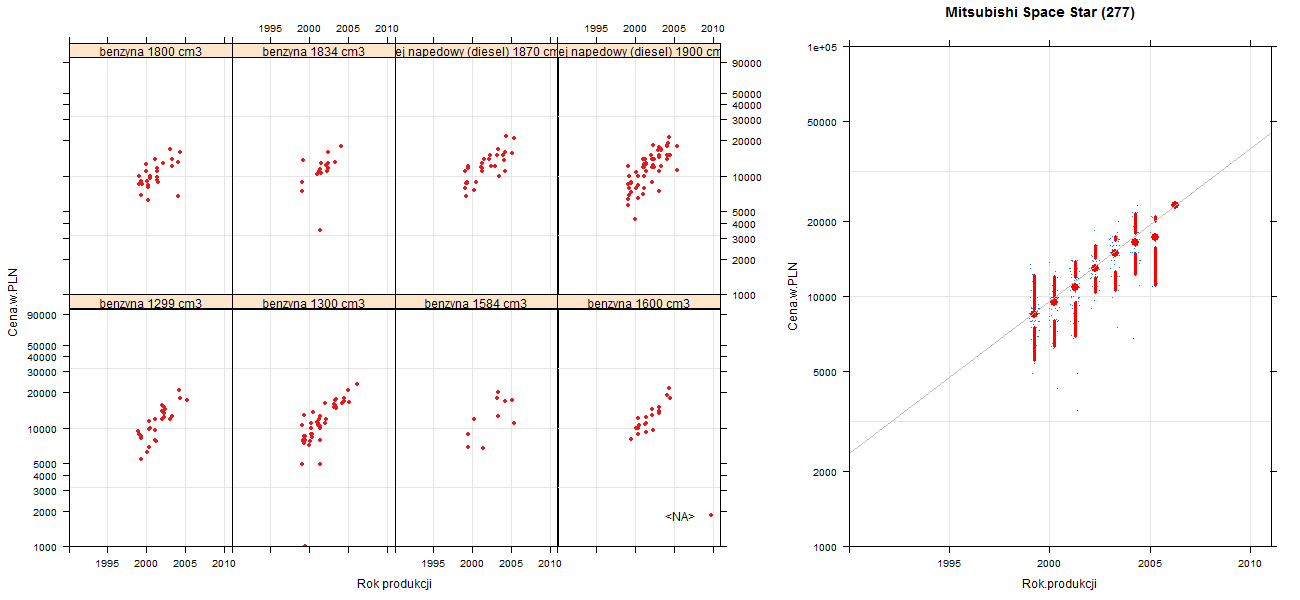Select the 'benzyna 1299 cm3' panel header
The image size is (1300, 600).
click(151, 303)
